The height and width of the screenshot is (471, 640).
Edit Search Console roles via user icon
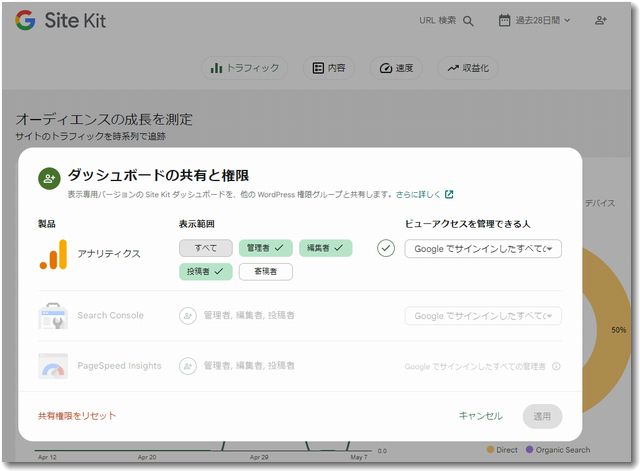tap(188, 315)
